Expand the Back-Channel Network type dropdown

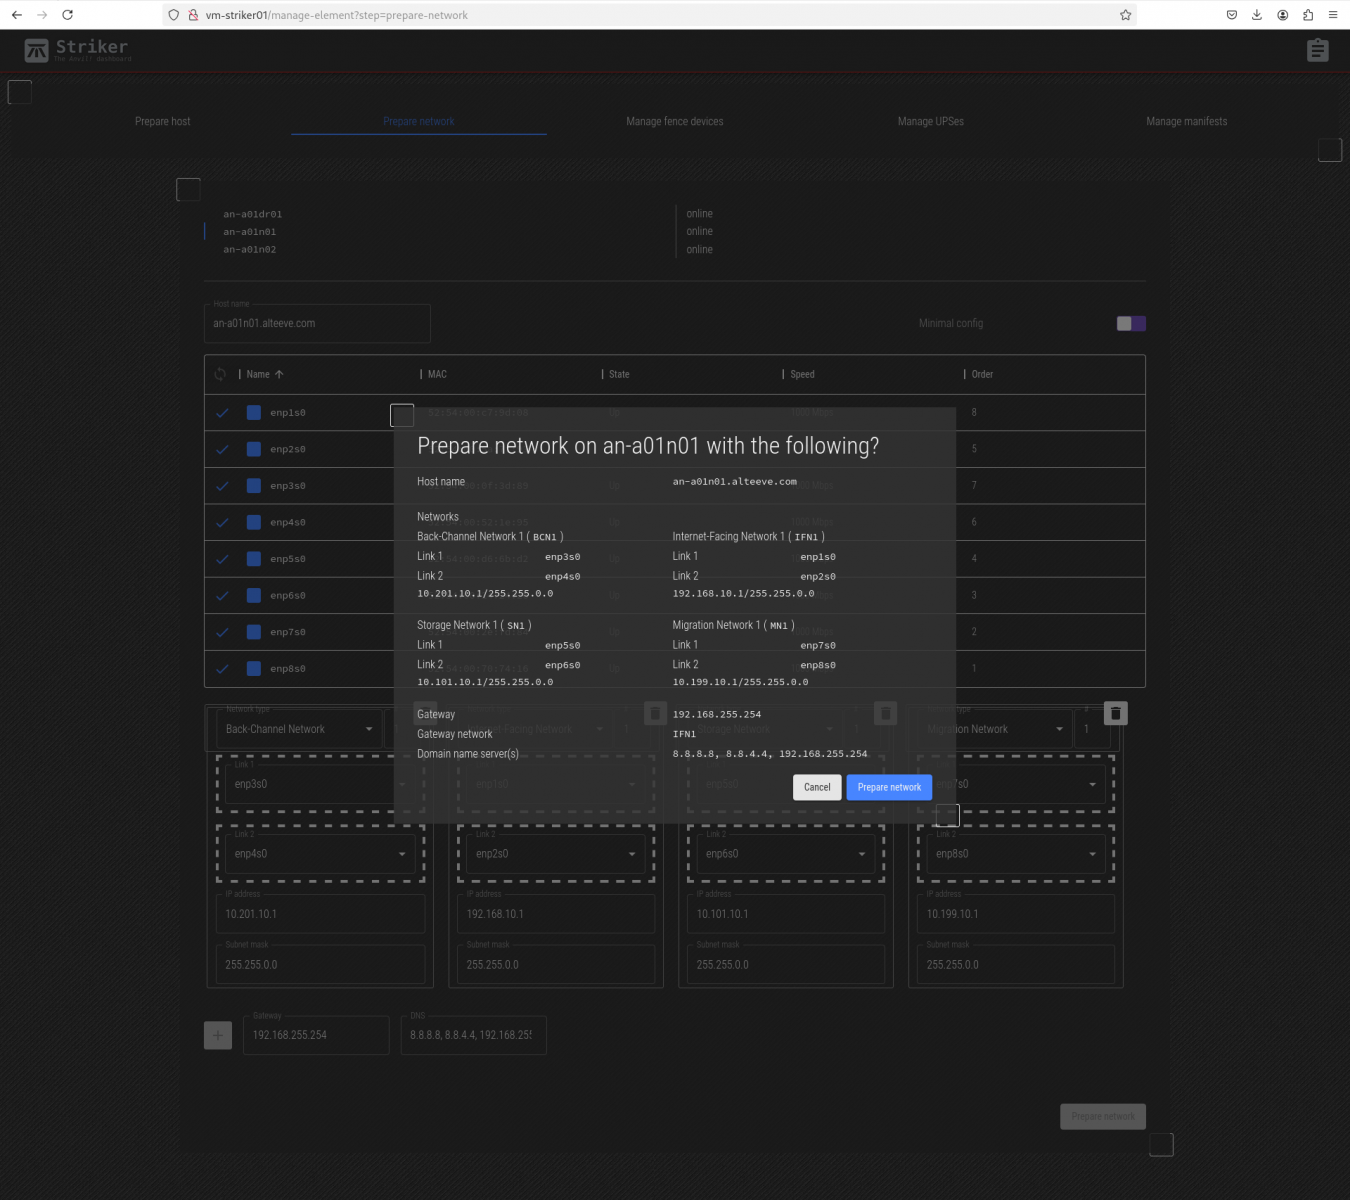[x=298, y=729]
